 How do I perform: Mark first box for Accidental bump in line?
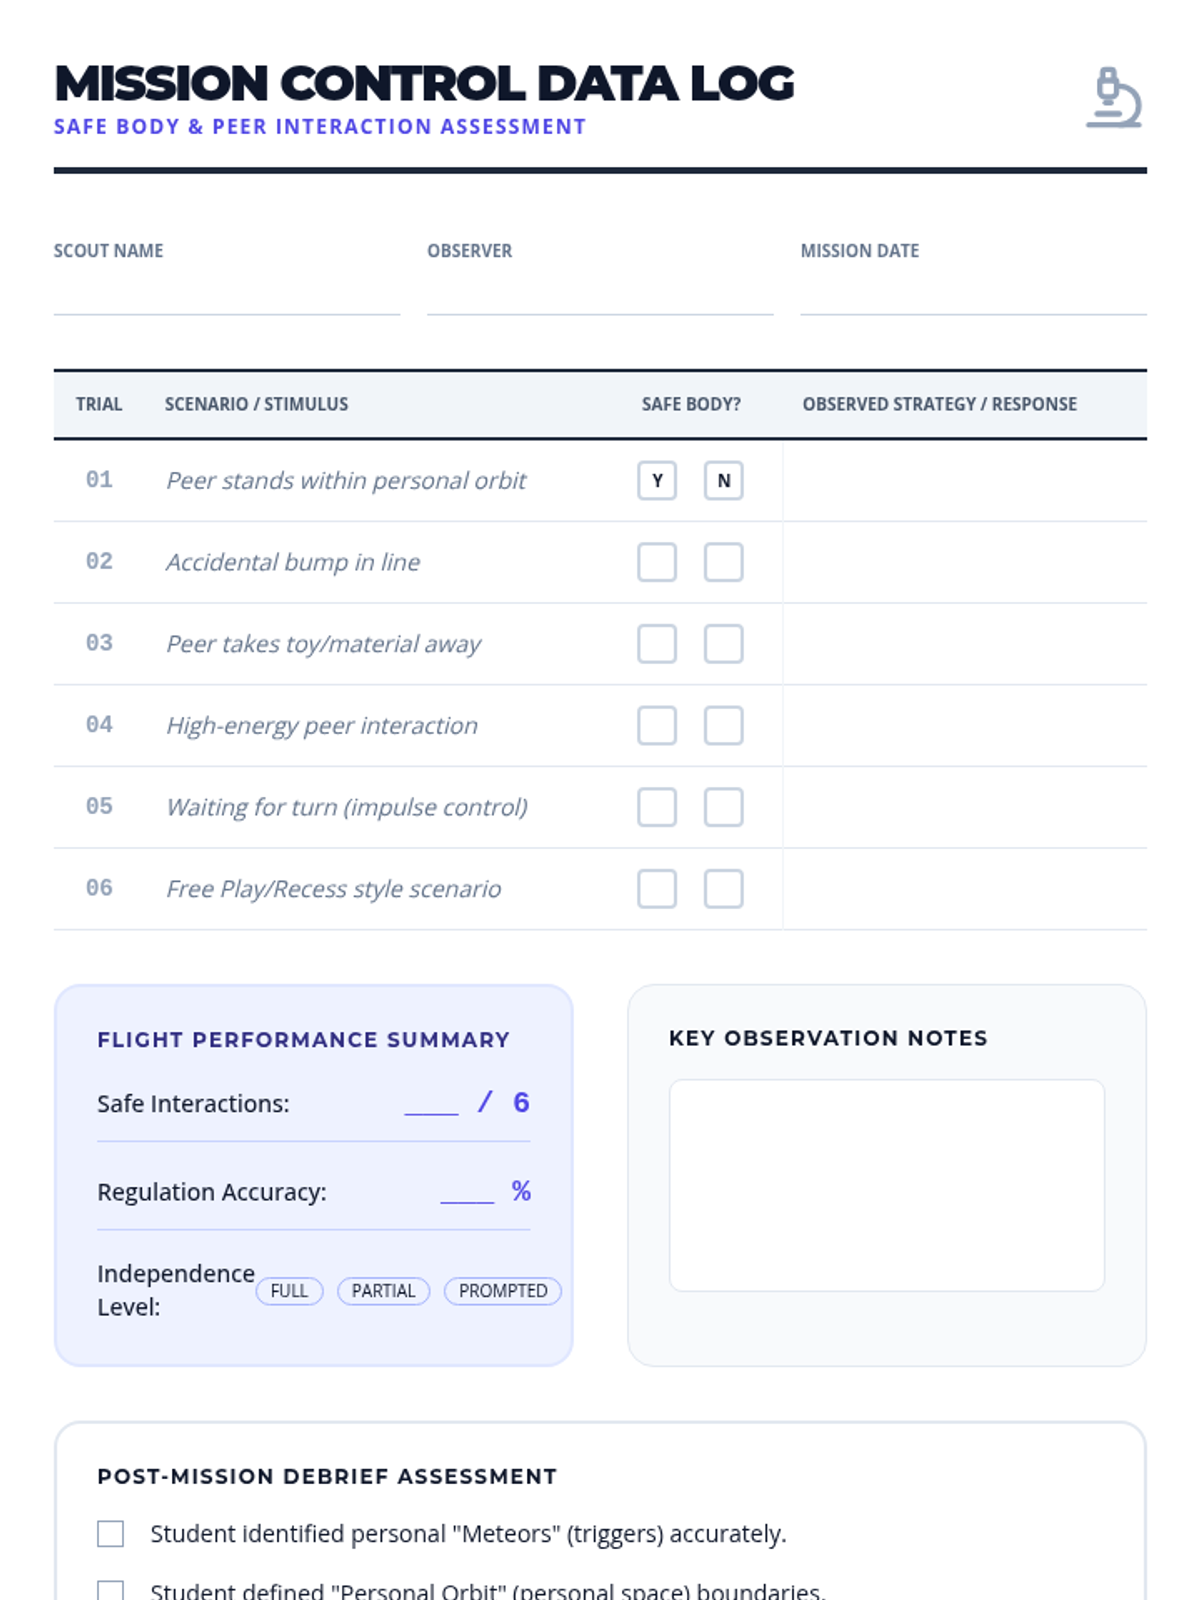pos(657,562)
